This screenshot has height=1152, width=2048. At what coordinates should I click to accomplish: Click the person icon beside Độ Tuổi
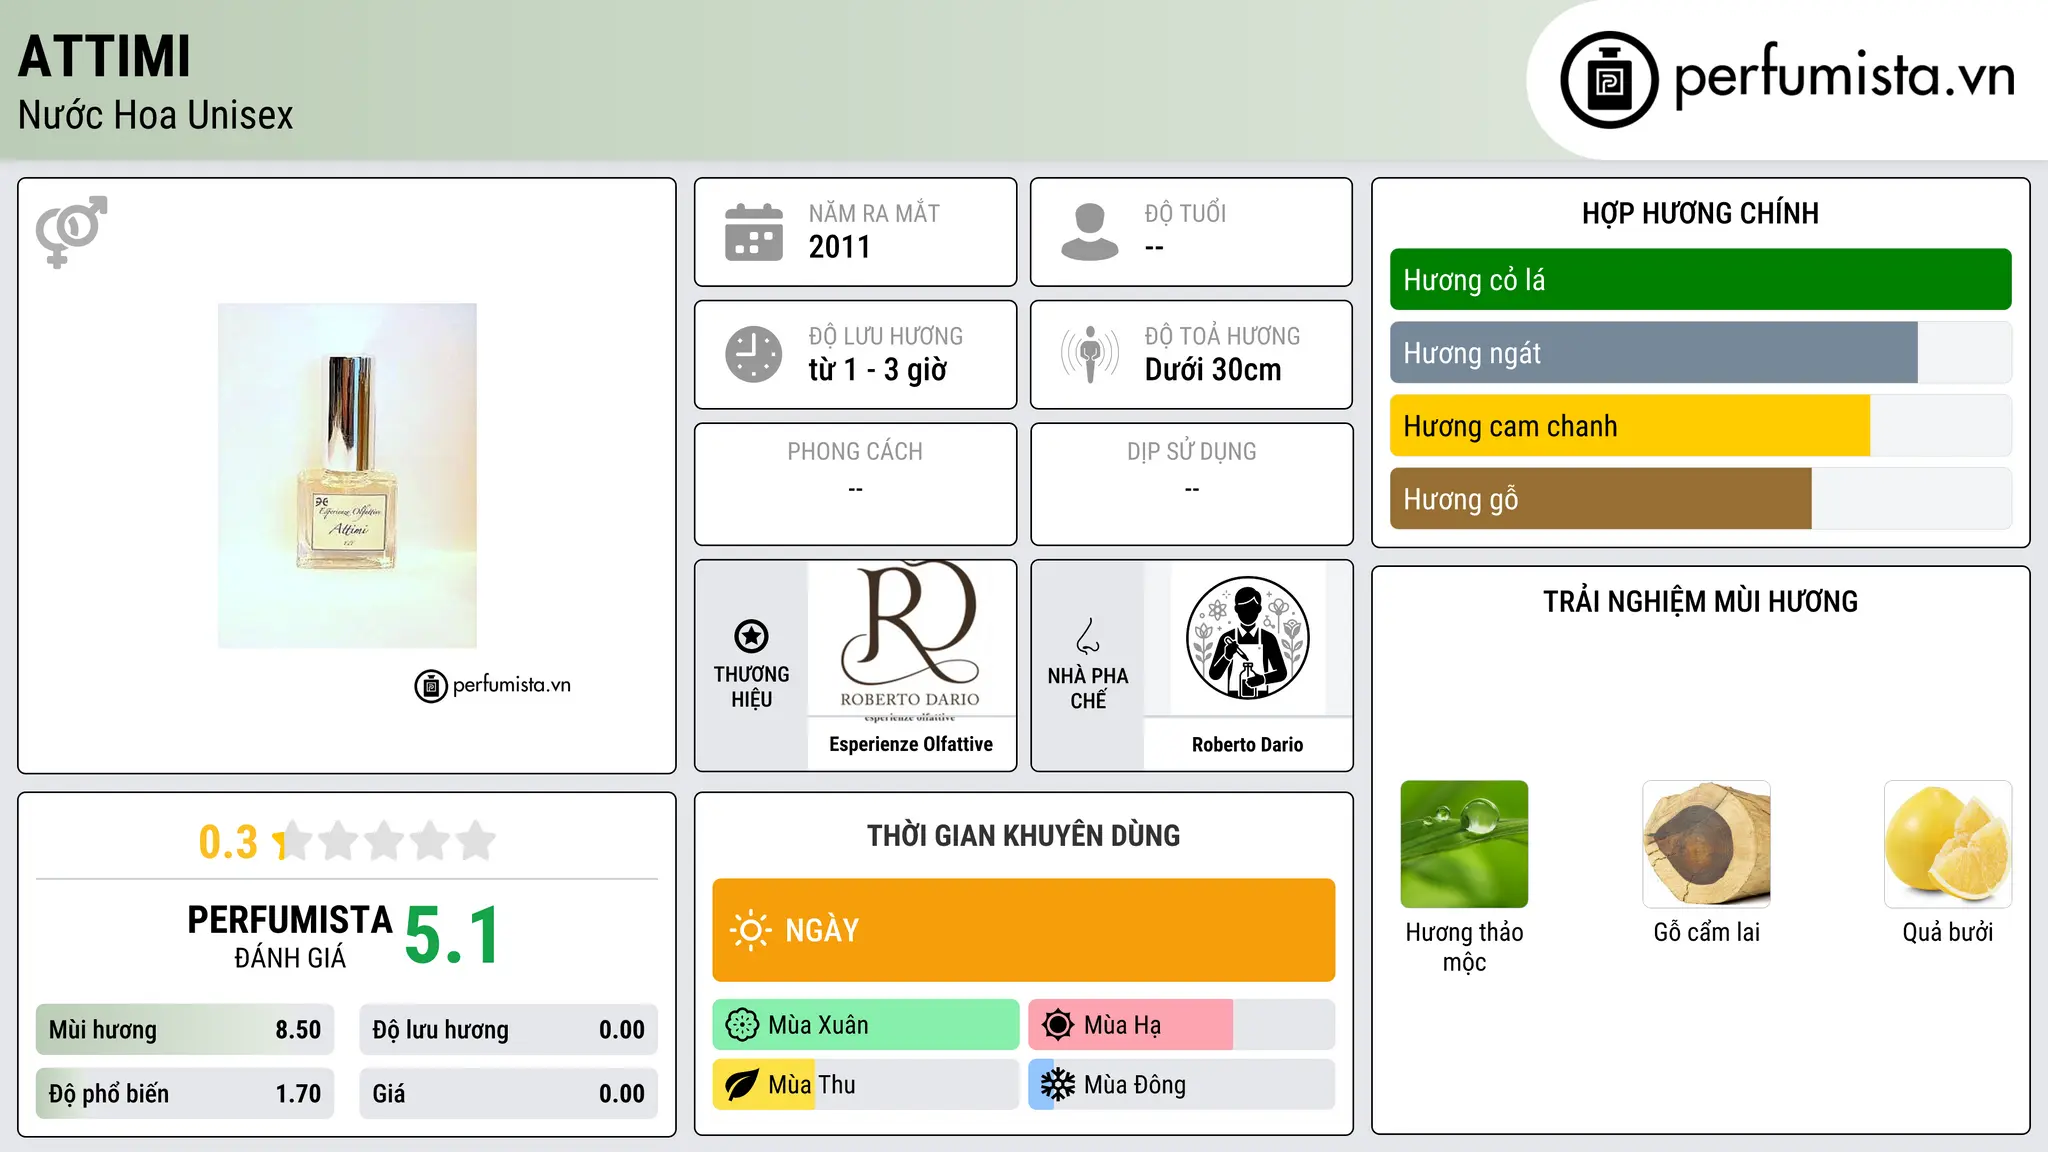1090,232
